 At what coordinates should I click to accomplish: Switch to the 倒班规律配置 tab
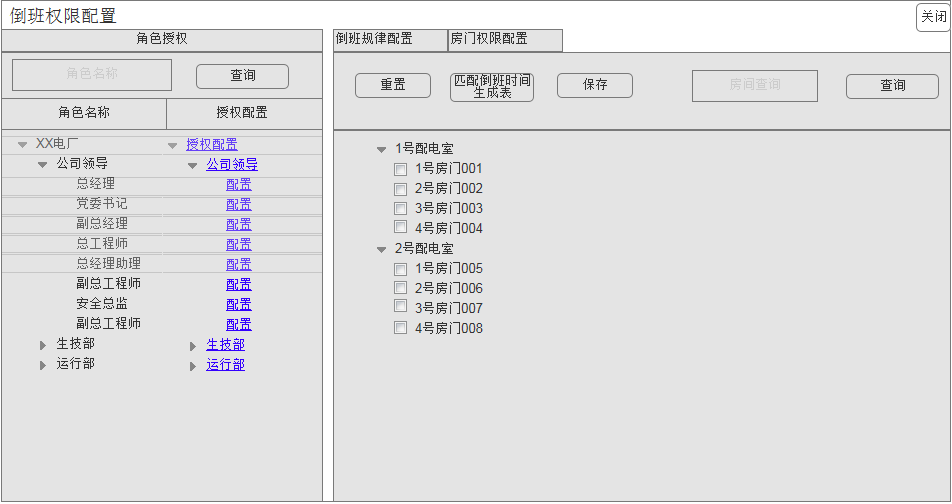[389, 40]
